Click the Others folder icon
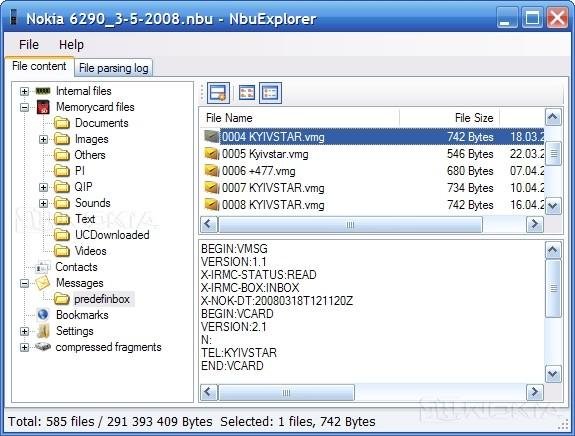Screen dimensions: 575x436 (62, 155)
